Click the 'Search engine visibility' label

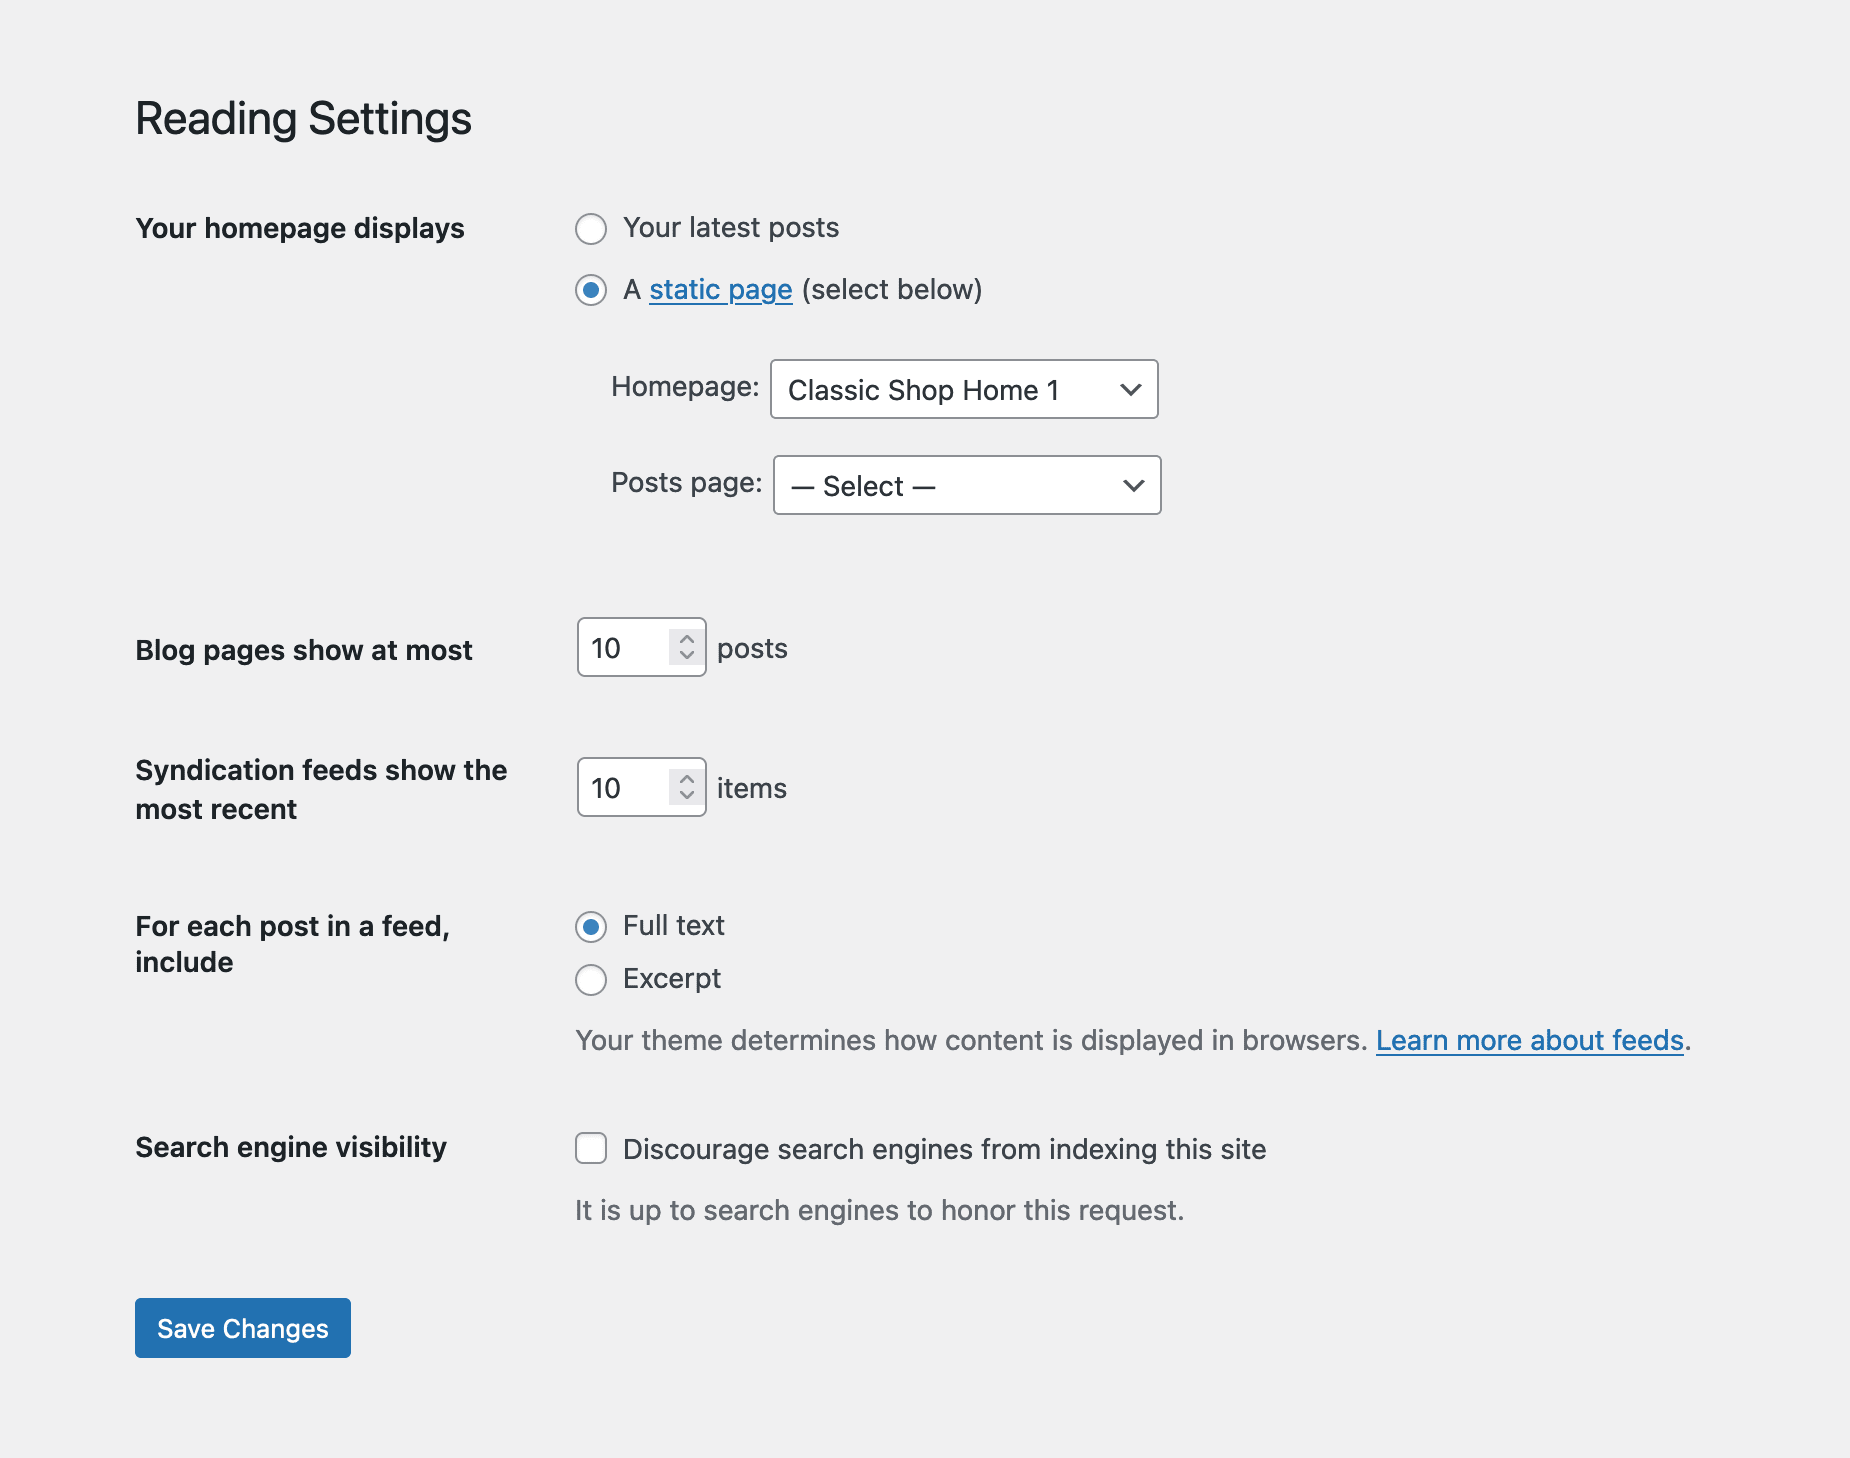[291, 1148]
